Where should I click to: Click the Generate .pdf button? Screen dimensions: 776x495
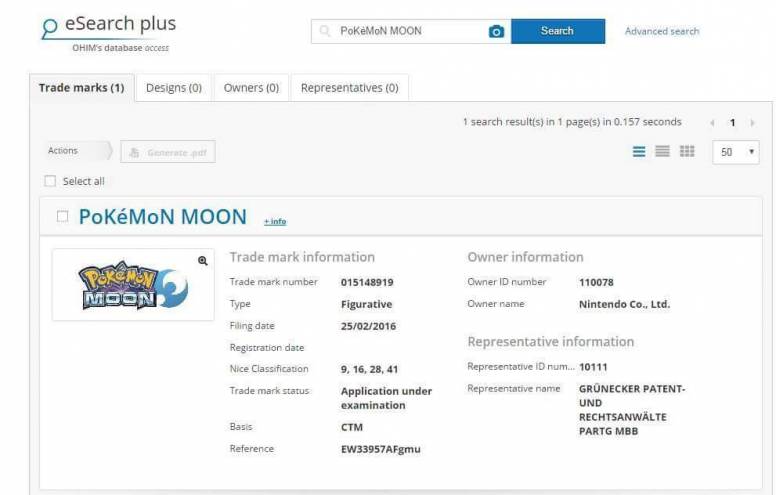tap(168, 152)
